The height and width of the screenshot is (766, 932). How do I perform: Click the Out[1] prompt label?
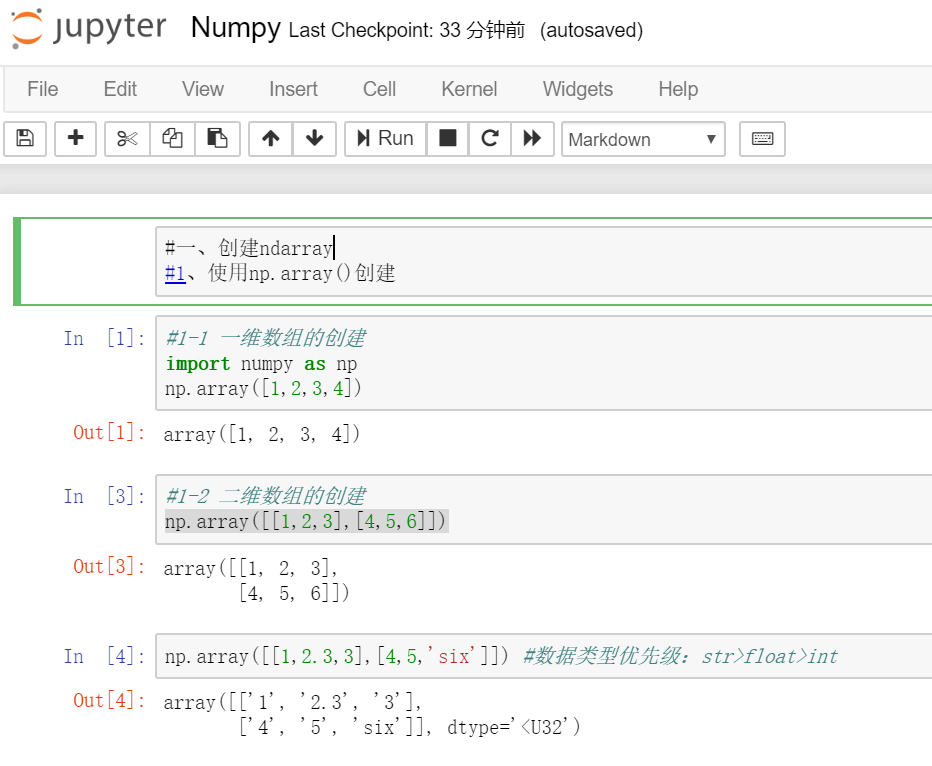109,433
